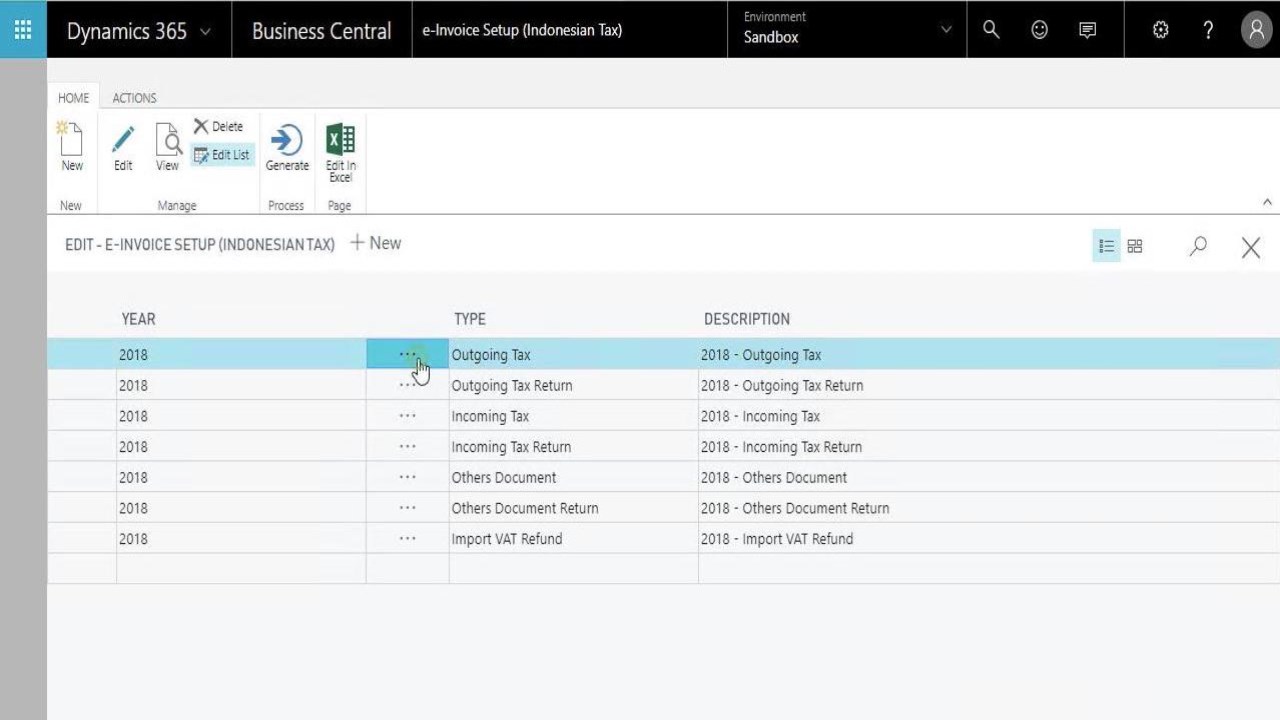1280x720 pixels.
Task: Run the Generate process
Action: coord(287,147)
